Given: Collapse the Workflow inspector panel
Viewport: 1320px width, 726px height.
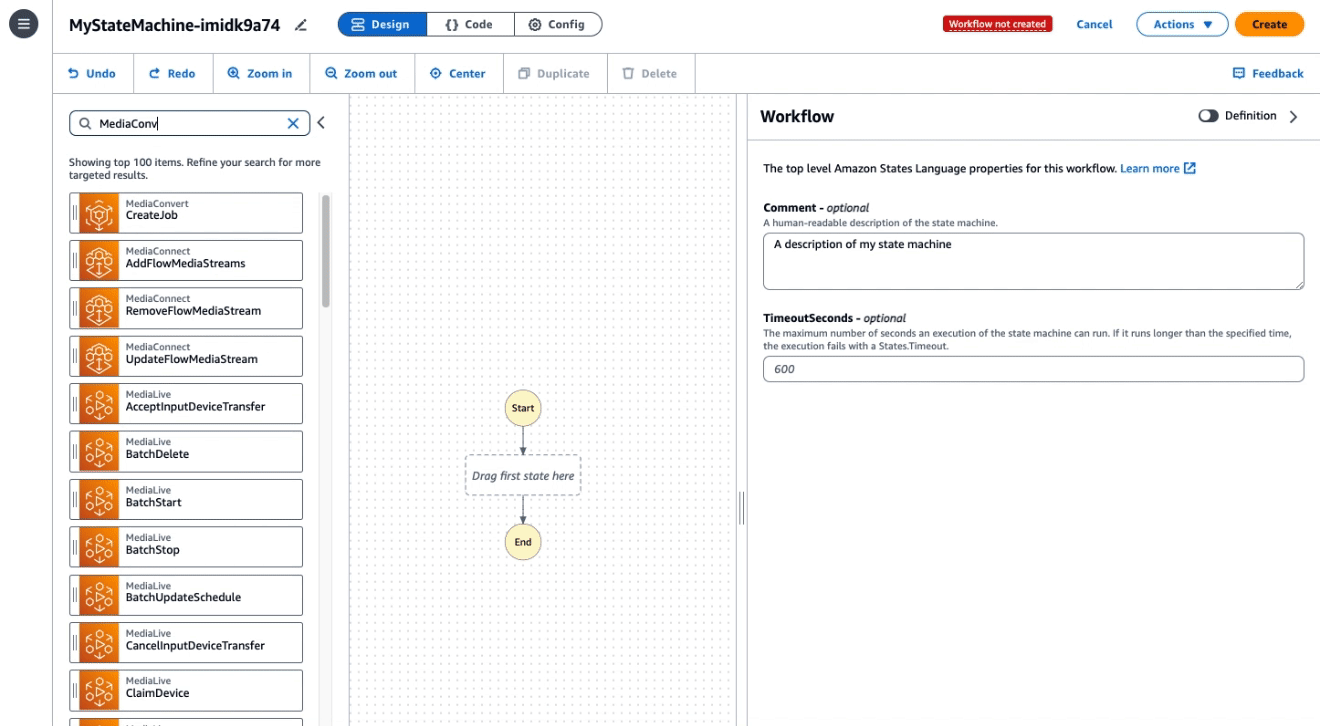Looking at the screenshot, I should click(1293, 116).
